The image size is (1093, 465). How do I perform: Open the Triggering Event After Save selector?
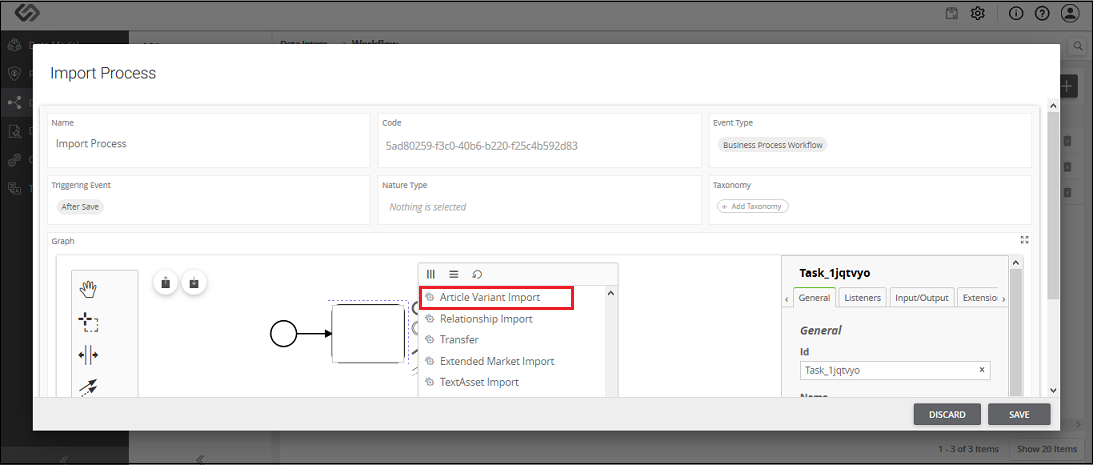(80, 207)
